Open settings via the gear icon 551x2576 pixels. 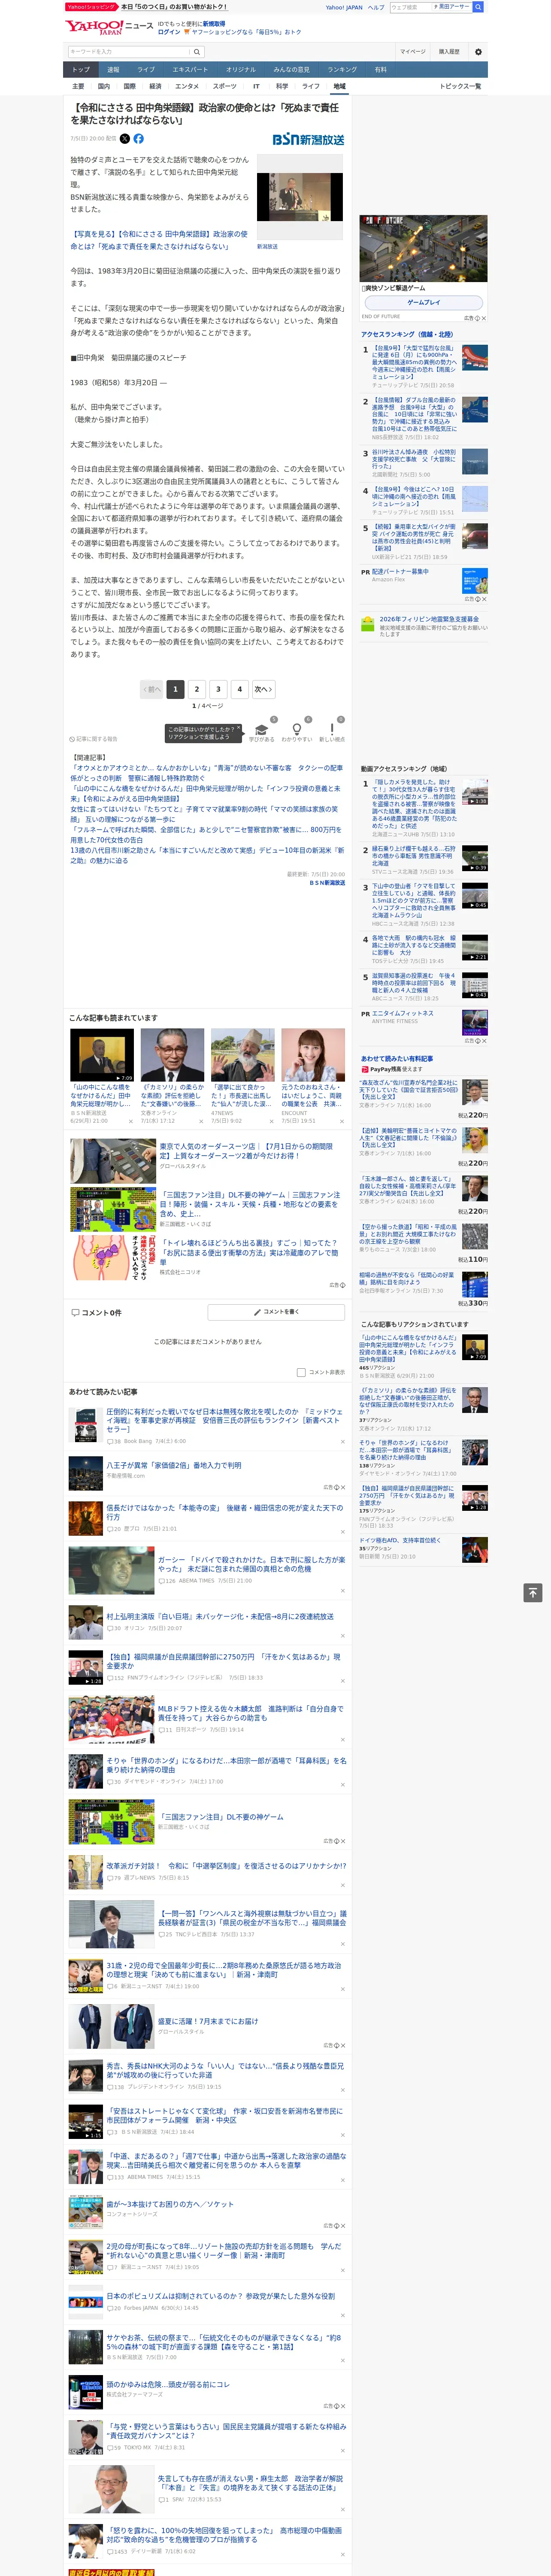(x=478, y=51)
